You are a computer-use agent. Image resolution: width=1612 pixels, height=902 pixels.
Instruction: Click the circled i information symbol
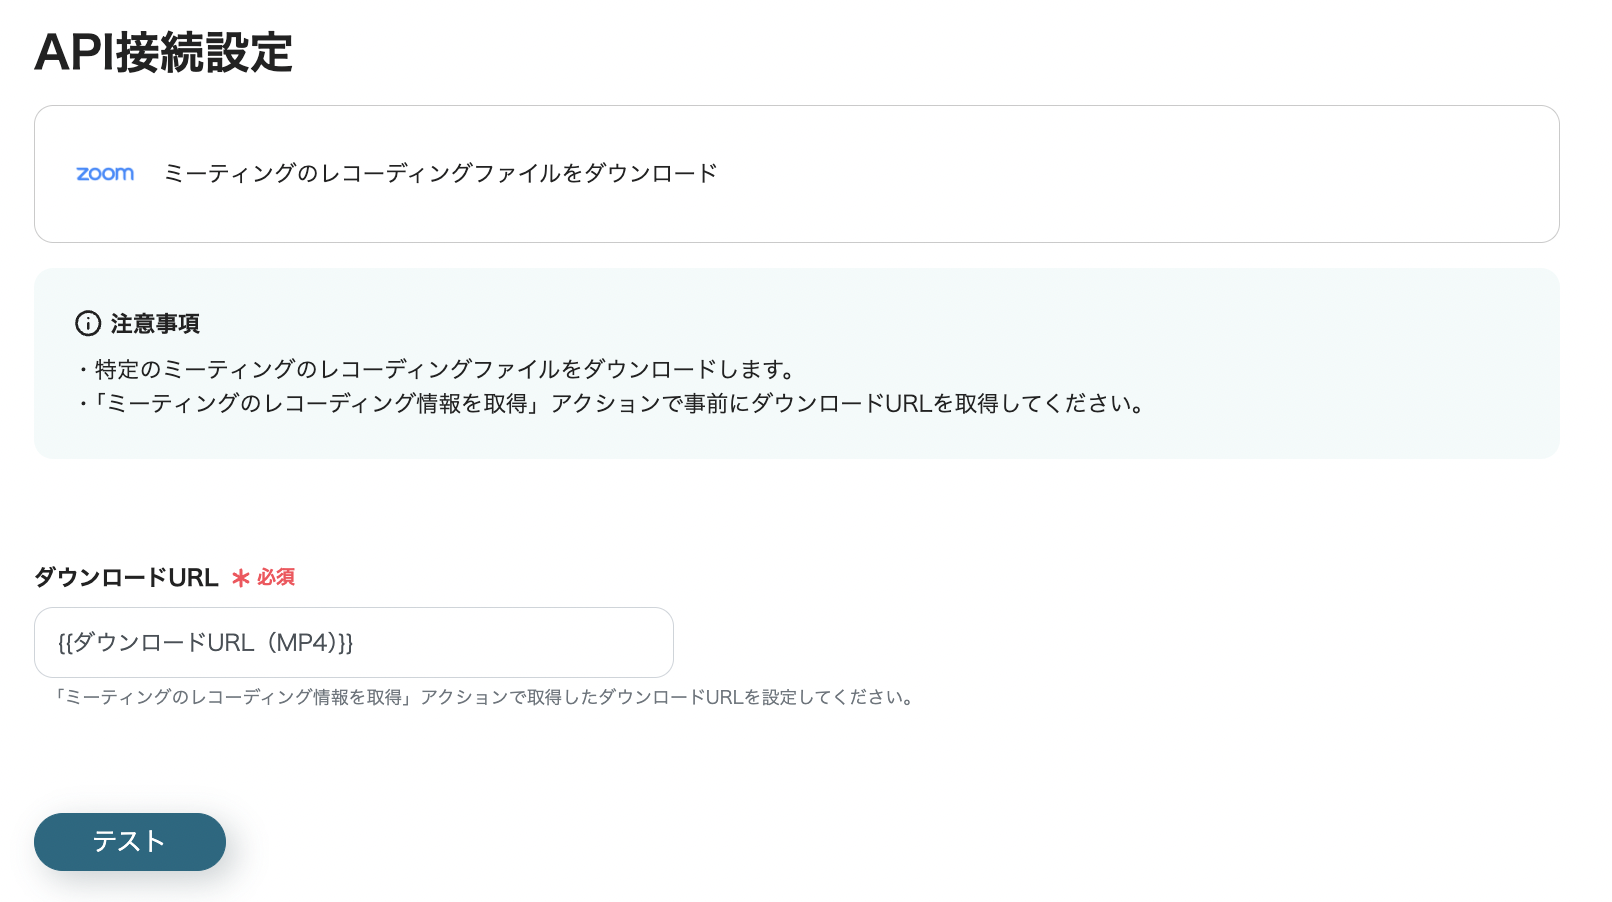coord(87,324)
